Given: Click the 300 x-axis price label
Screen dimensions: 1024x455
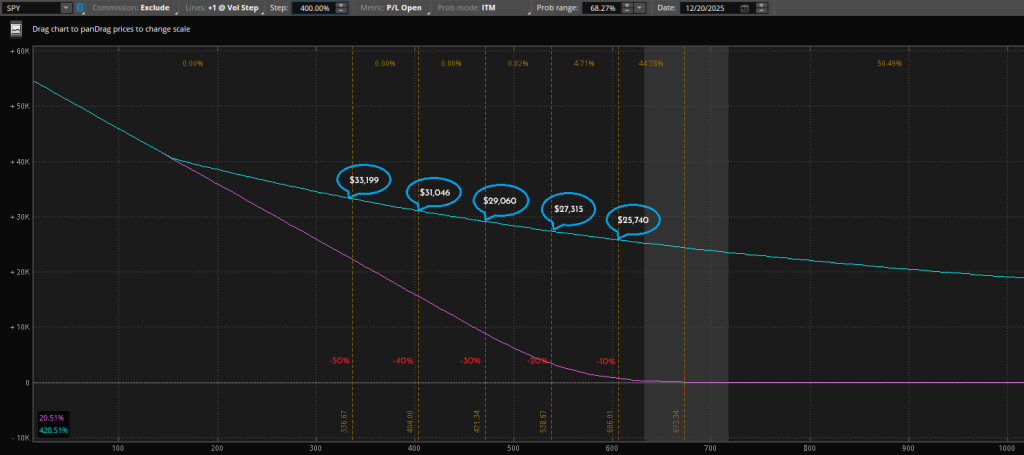Looking at the screenshot, I should pyautogui.click(x=316, y=450).
